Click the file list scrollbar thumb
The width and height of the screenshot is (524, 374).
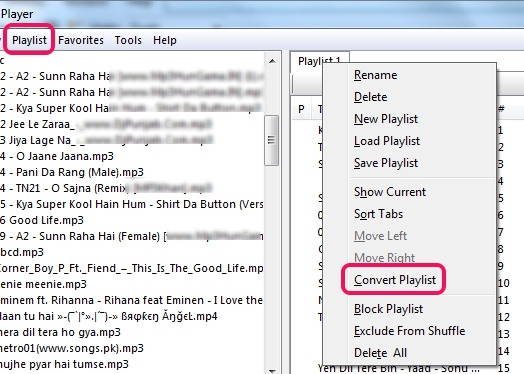271,140
